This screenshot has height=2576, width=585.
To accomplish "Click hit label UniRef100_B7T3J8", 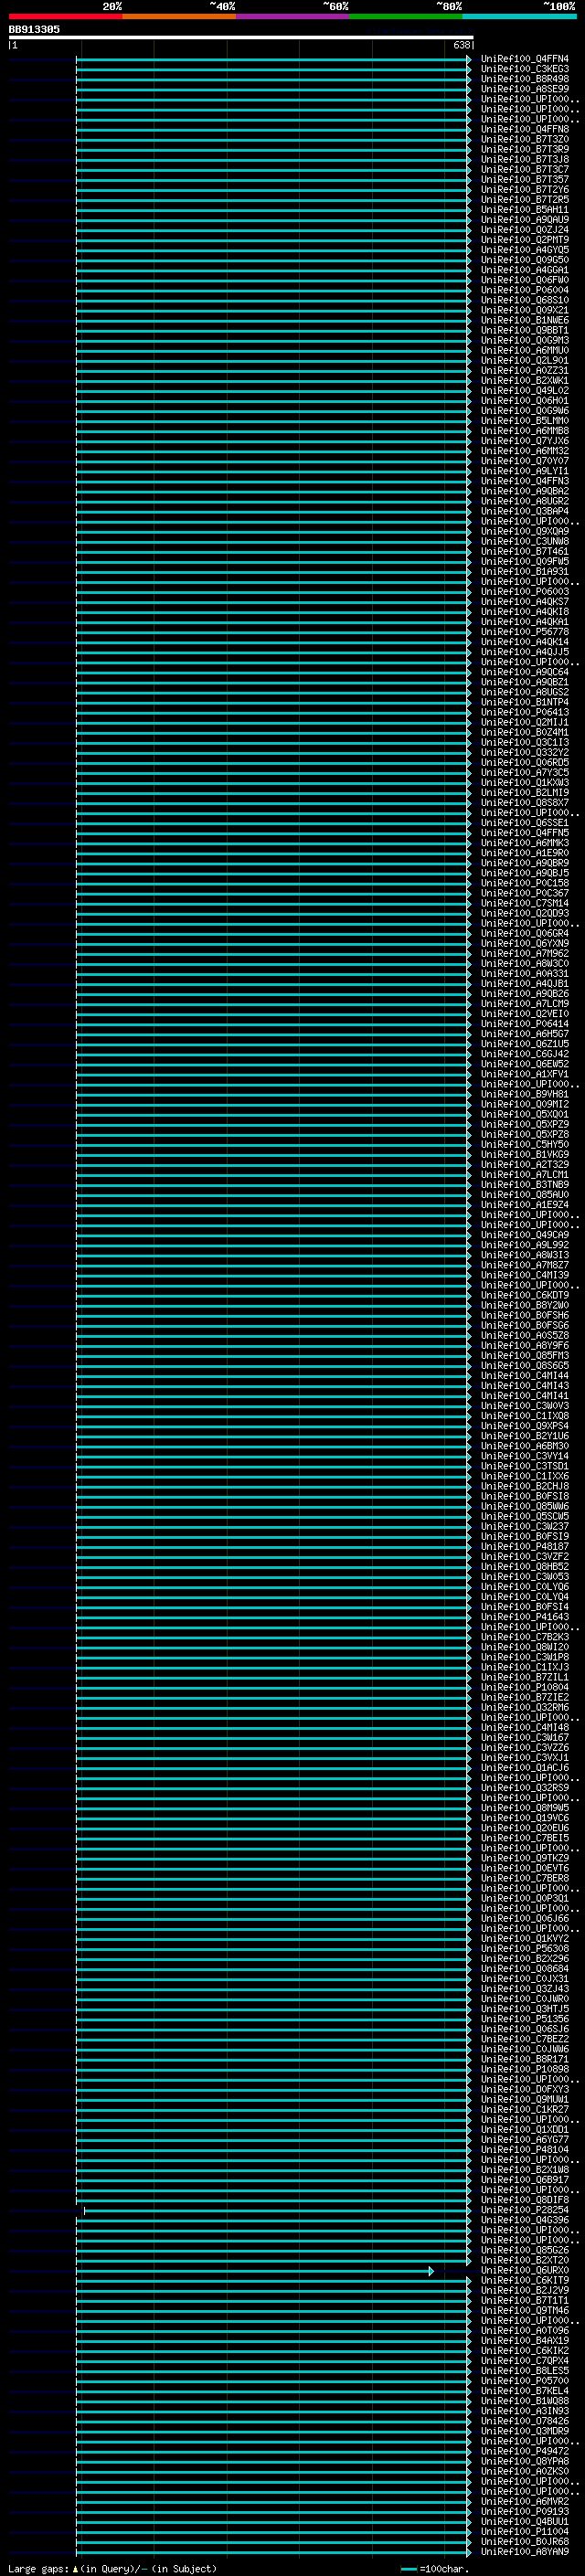I will click(x=524, y=159).
